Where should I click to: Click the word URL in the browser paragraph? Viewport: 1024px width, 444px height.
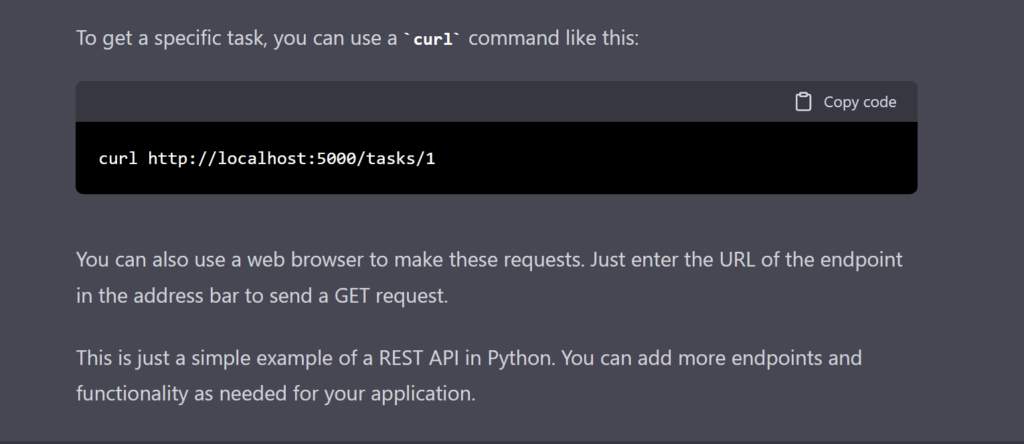(737, 260)
